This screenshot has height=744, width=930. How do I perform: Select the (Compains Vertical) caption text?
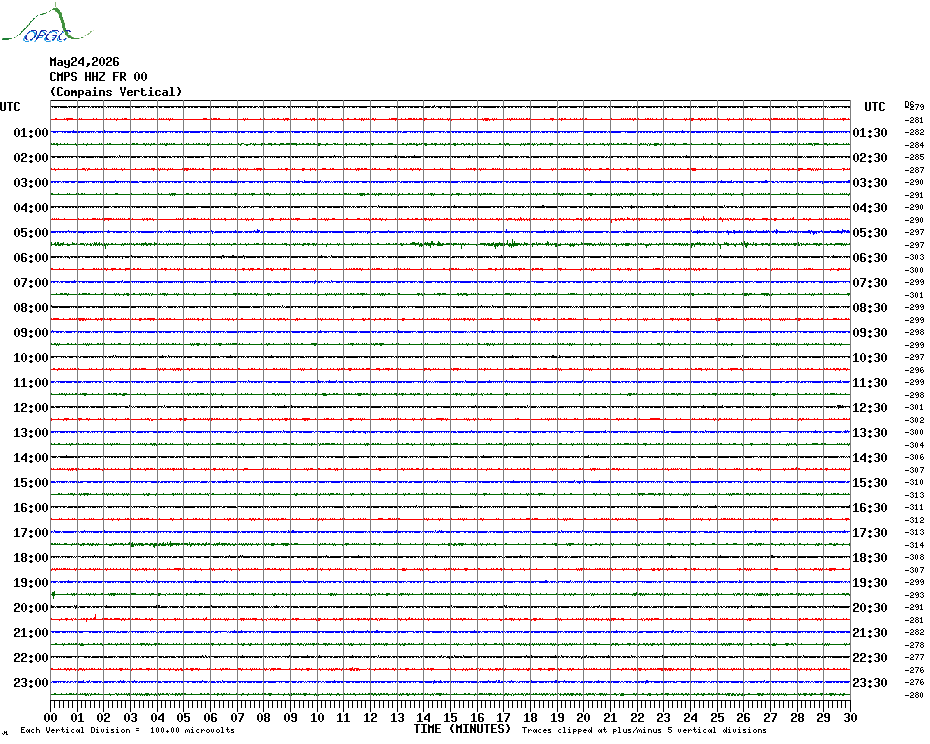point(116,92)
